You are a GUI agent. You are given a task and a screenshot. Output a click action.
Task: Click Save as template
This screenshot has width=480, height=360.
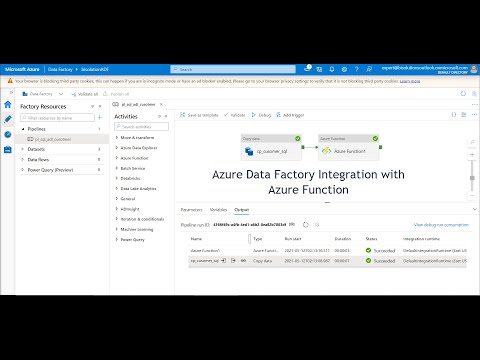pyautogui.click(x=199, y=115)
